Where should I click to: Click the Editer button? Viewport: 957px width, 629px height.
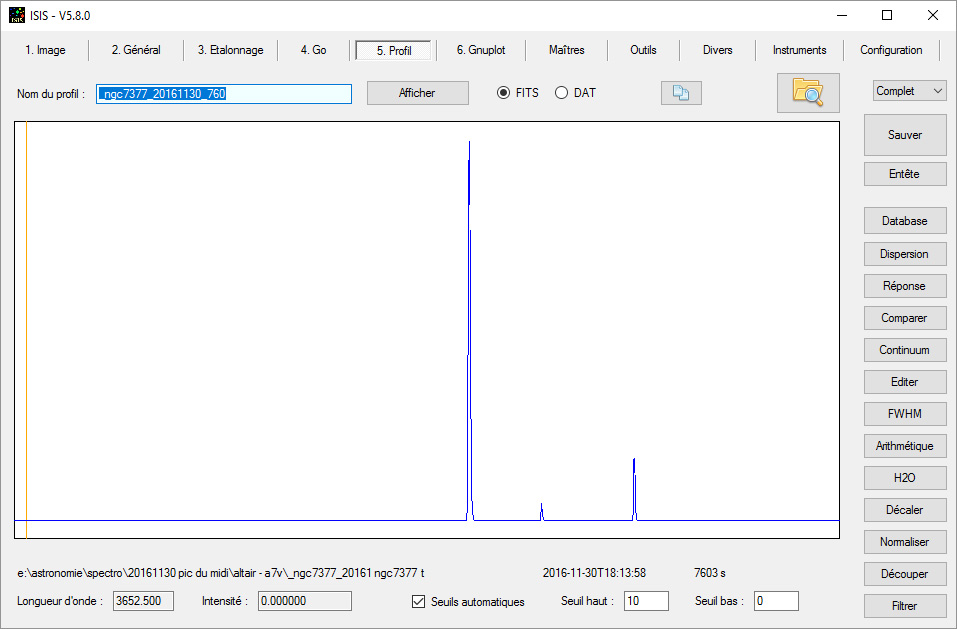905,382
